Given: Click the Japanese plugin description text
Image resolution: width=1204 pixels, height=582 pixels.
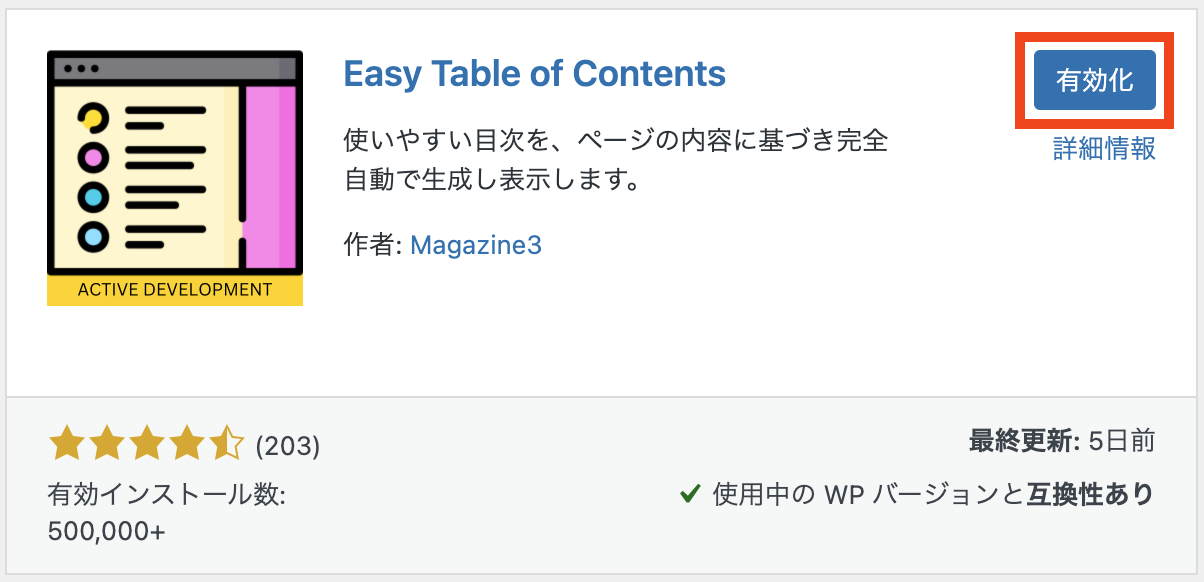Looking at the screenshot, I should pyautogui.click(x=615, y=161).
